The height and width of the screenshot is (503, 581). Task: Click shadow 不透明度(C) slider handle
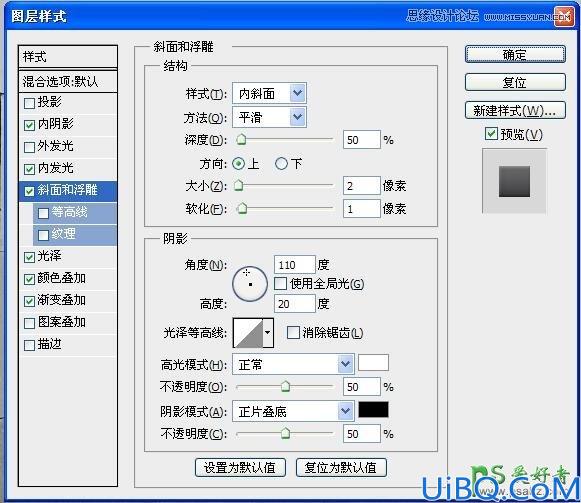(285, 433)
